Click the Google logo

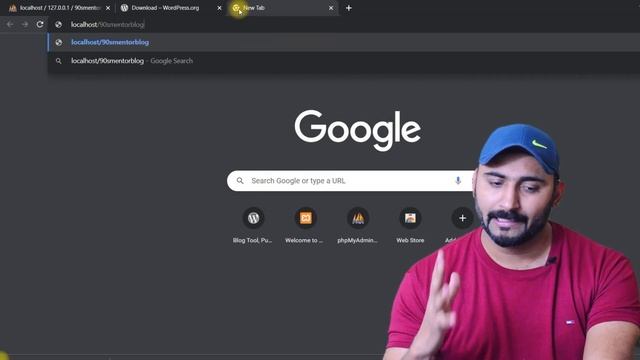click(x=358, y=130)
